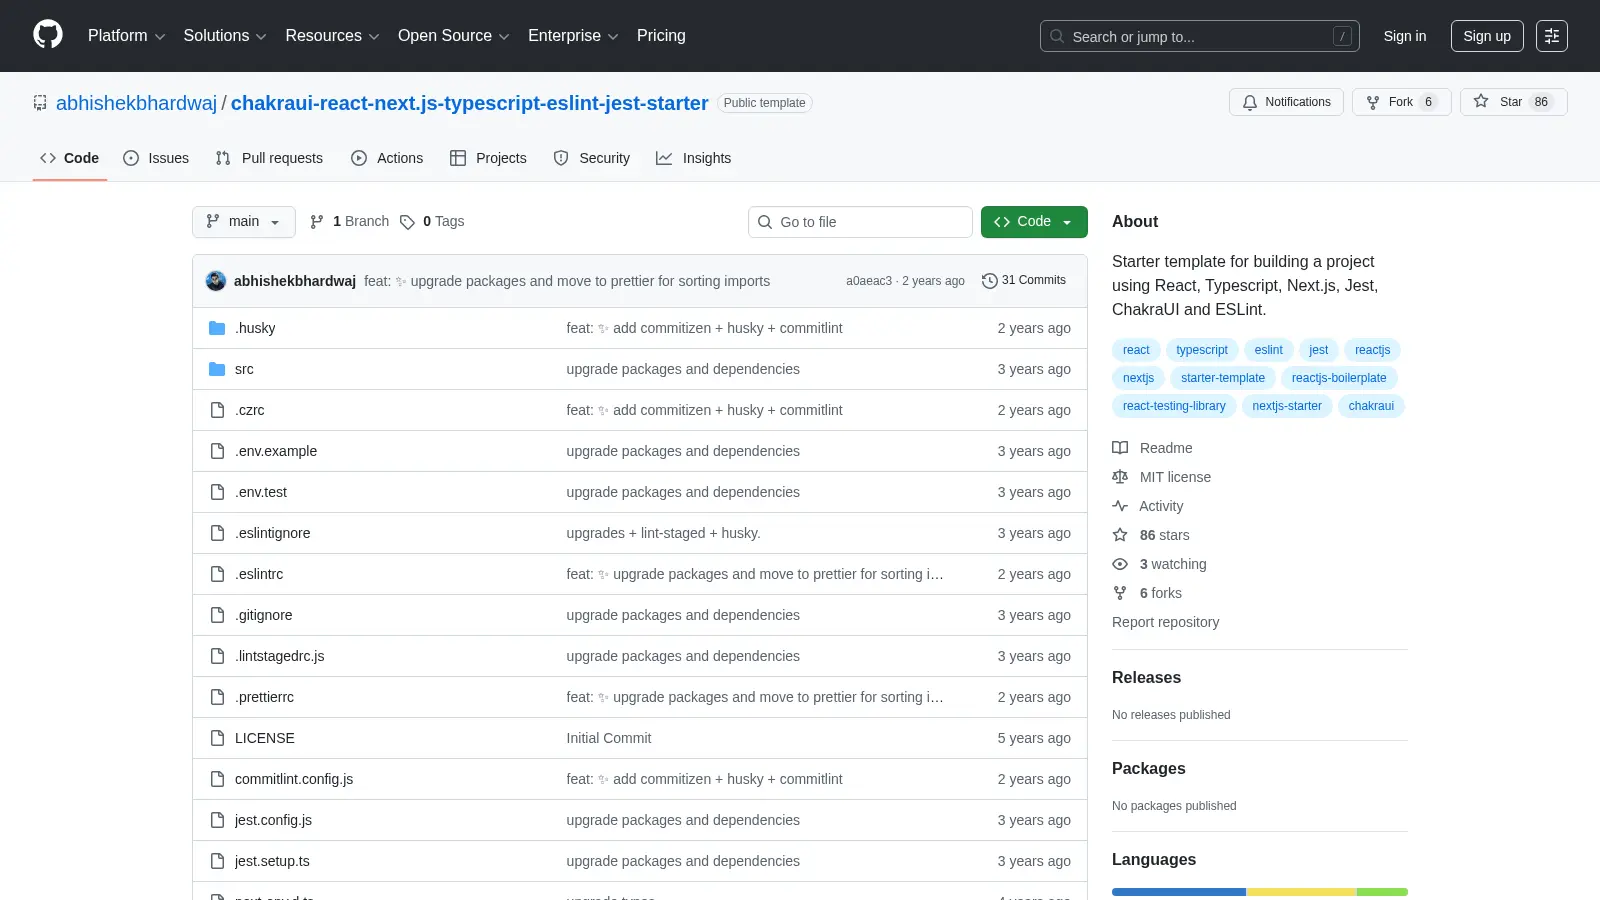1600x900 pixels.
Task: Click the branch icon next to 1 Branch
Action: click(x=317, y=222)
